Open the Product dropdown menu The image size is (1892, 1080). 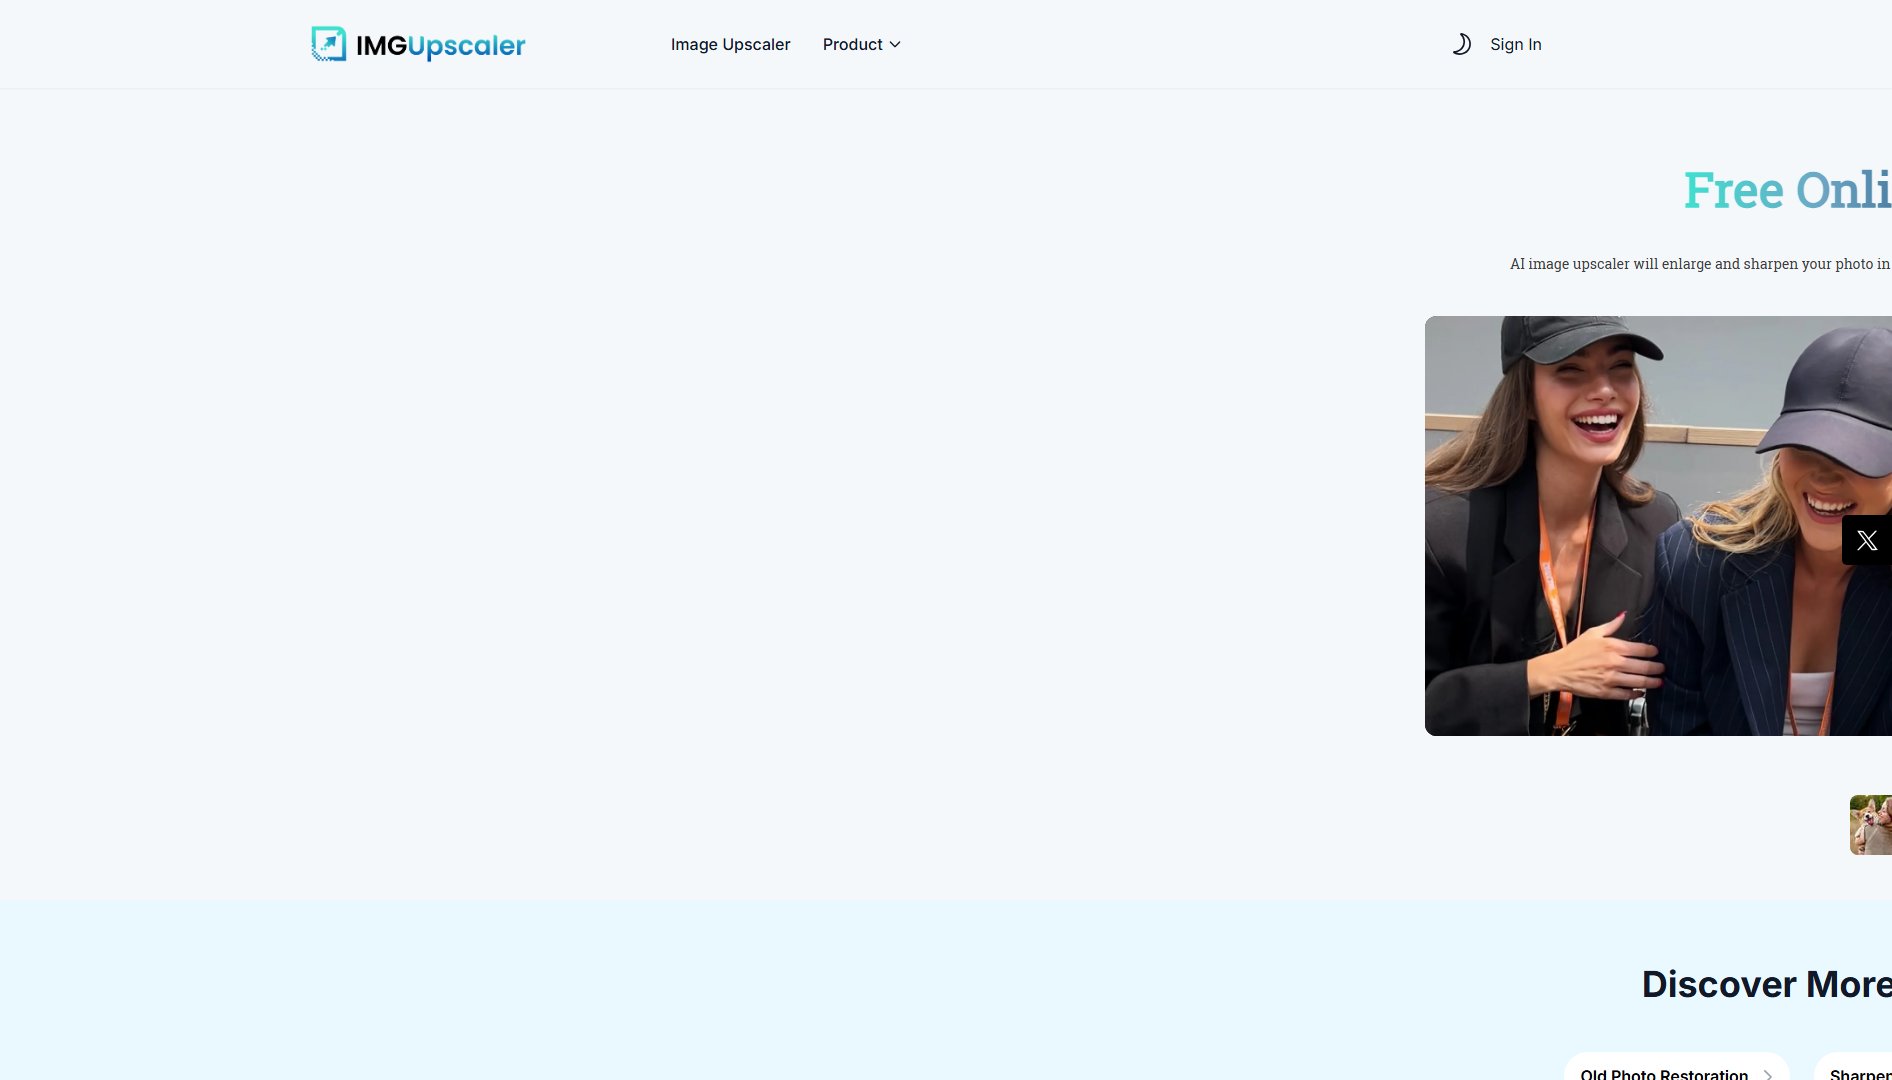[853, 44]
